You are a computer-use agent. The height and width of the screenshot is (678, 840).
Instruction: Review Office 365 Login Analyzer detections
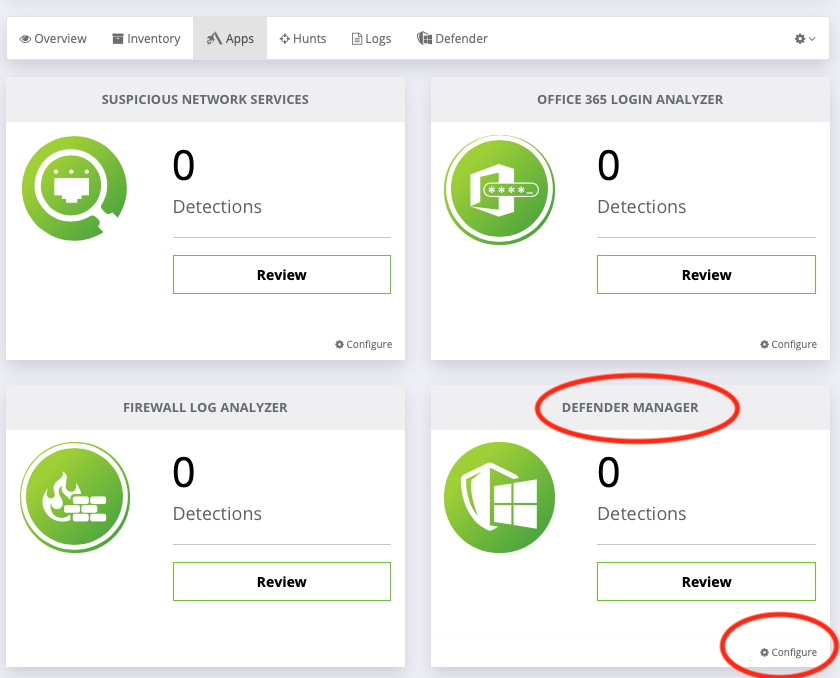coord(706,275)
